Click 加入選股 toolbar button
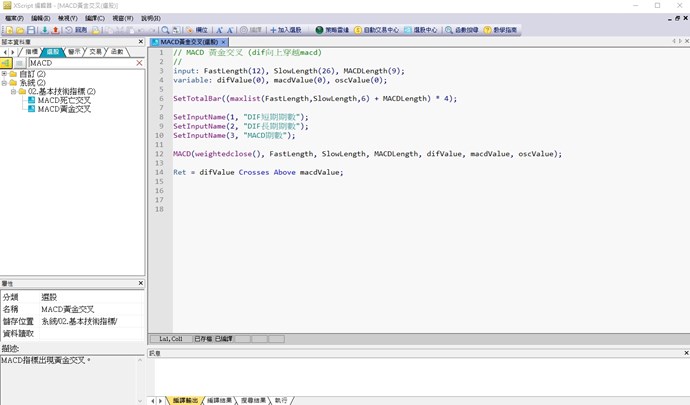Screen dimensions: 690x405 [x=285, y=30]
